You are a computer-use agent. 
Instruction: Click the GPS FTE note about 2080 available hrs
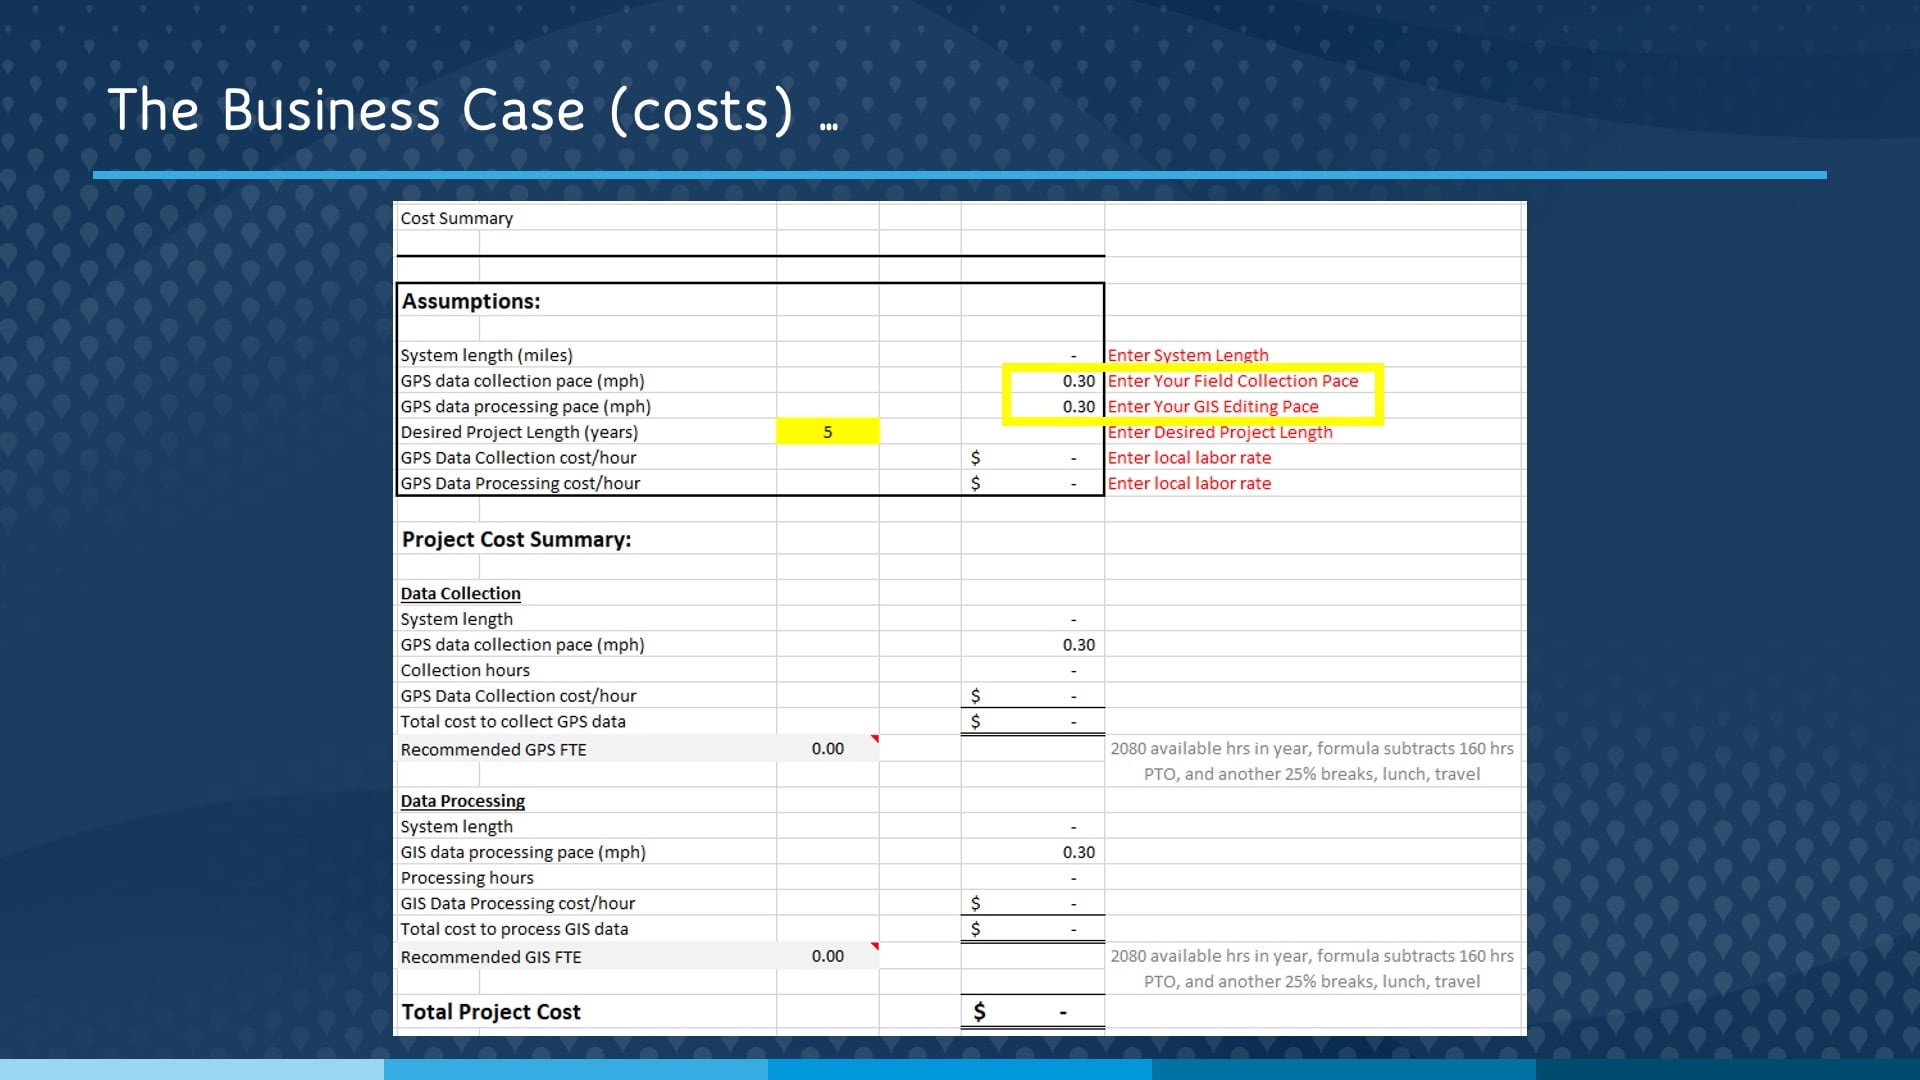click(x=1312, y=761)
